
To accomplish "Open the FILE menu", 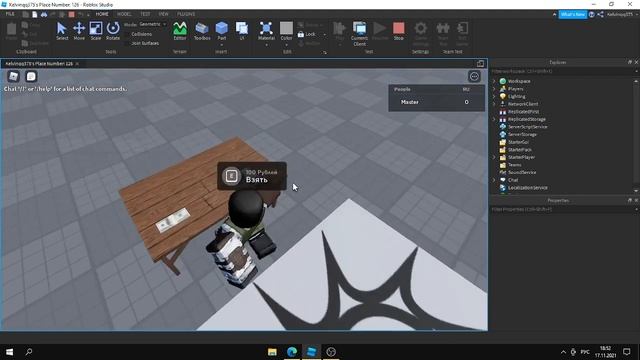I will tap(10, 14).
